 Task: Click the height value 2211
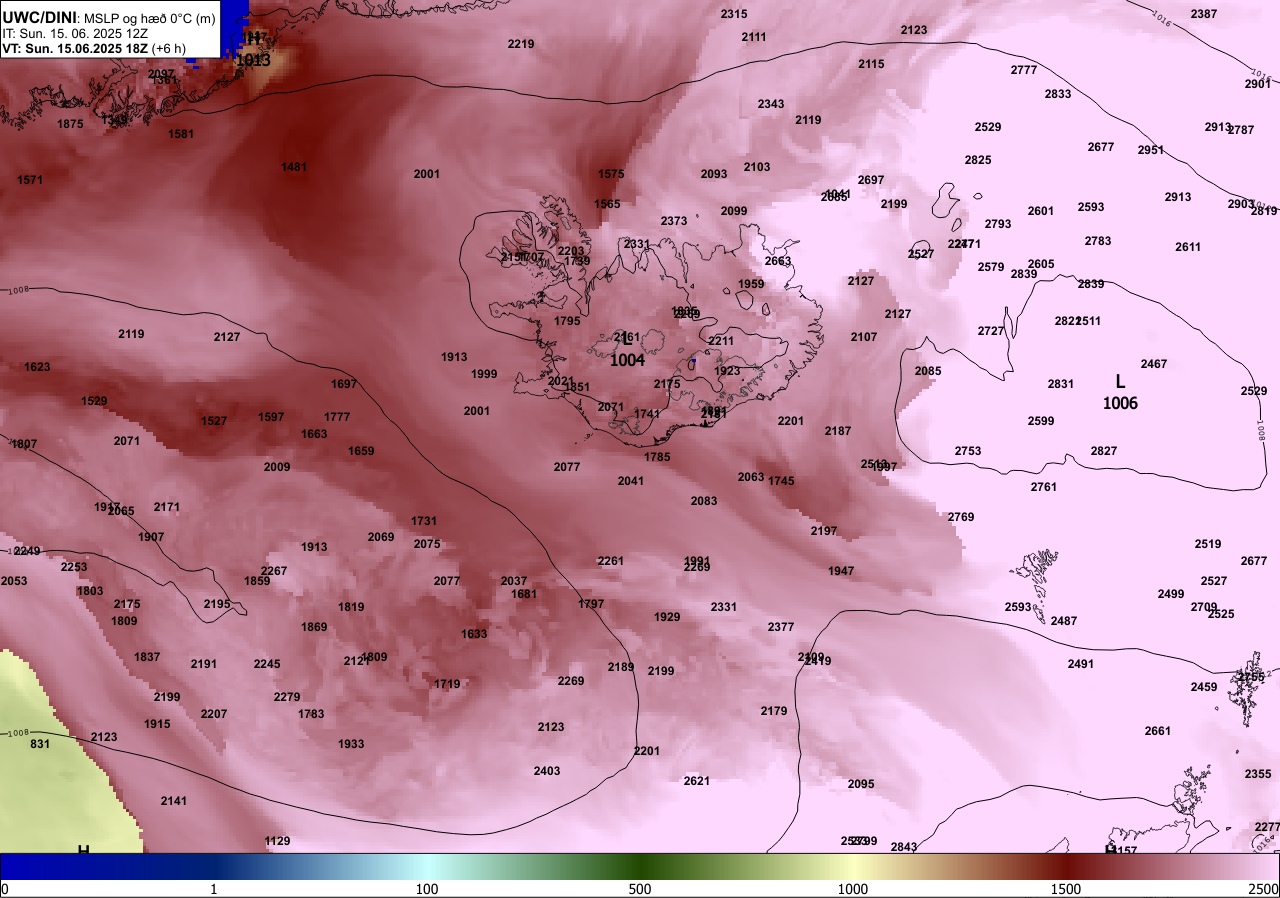coord(721,341)
